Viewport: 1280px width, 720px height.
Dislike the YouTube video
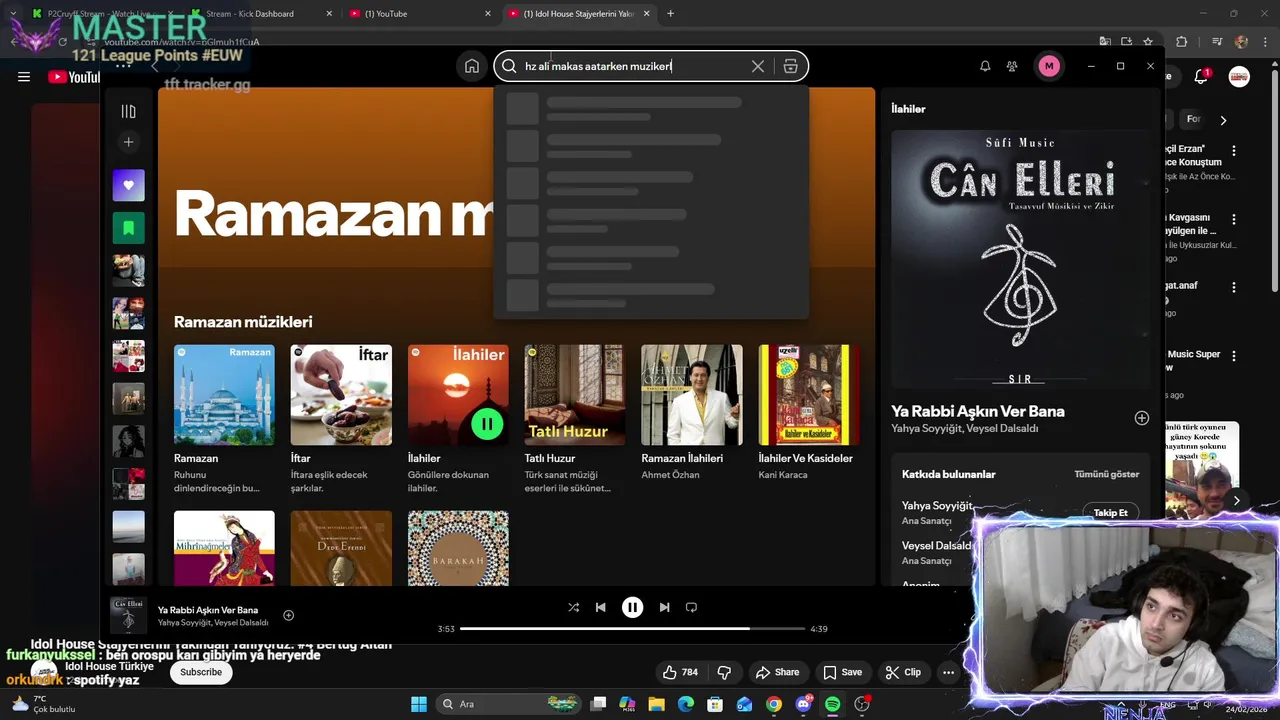point(724,672)
